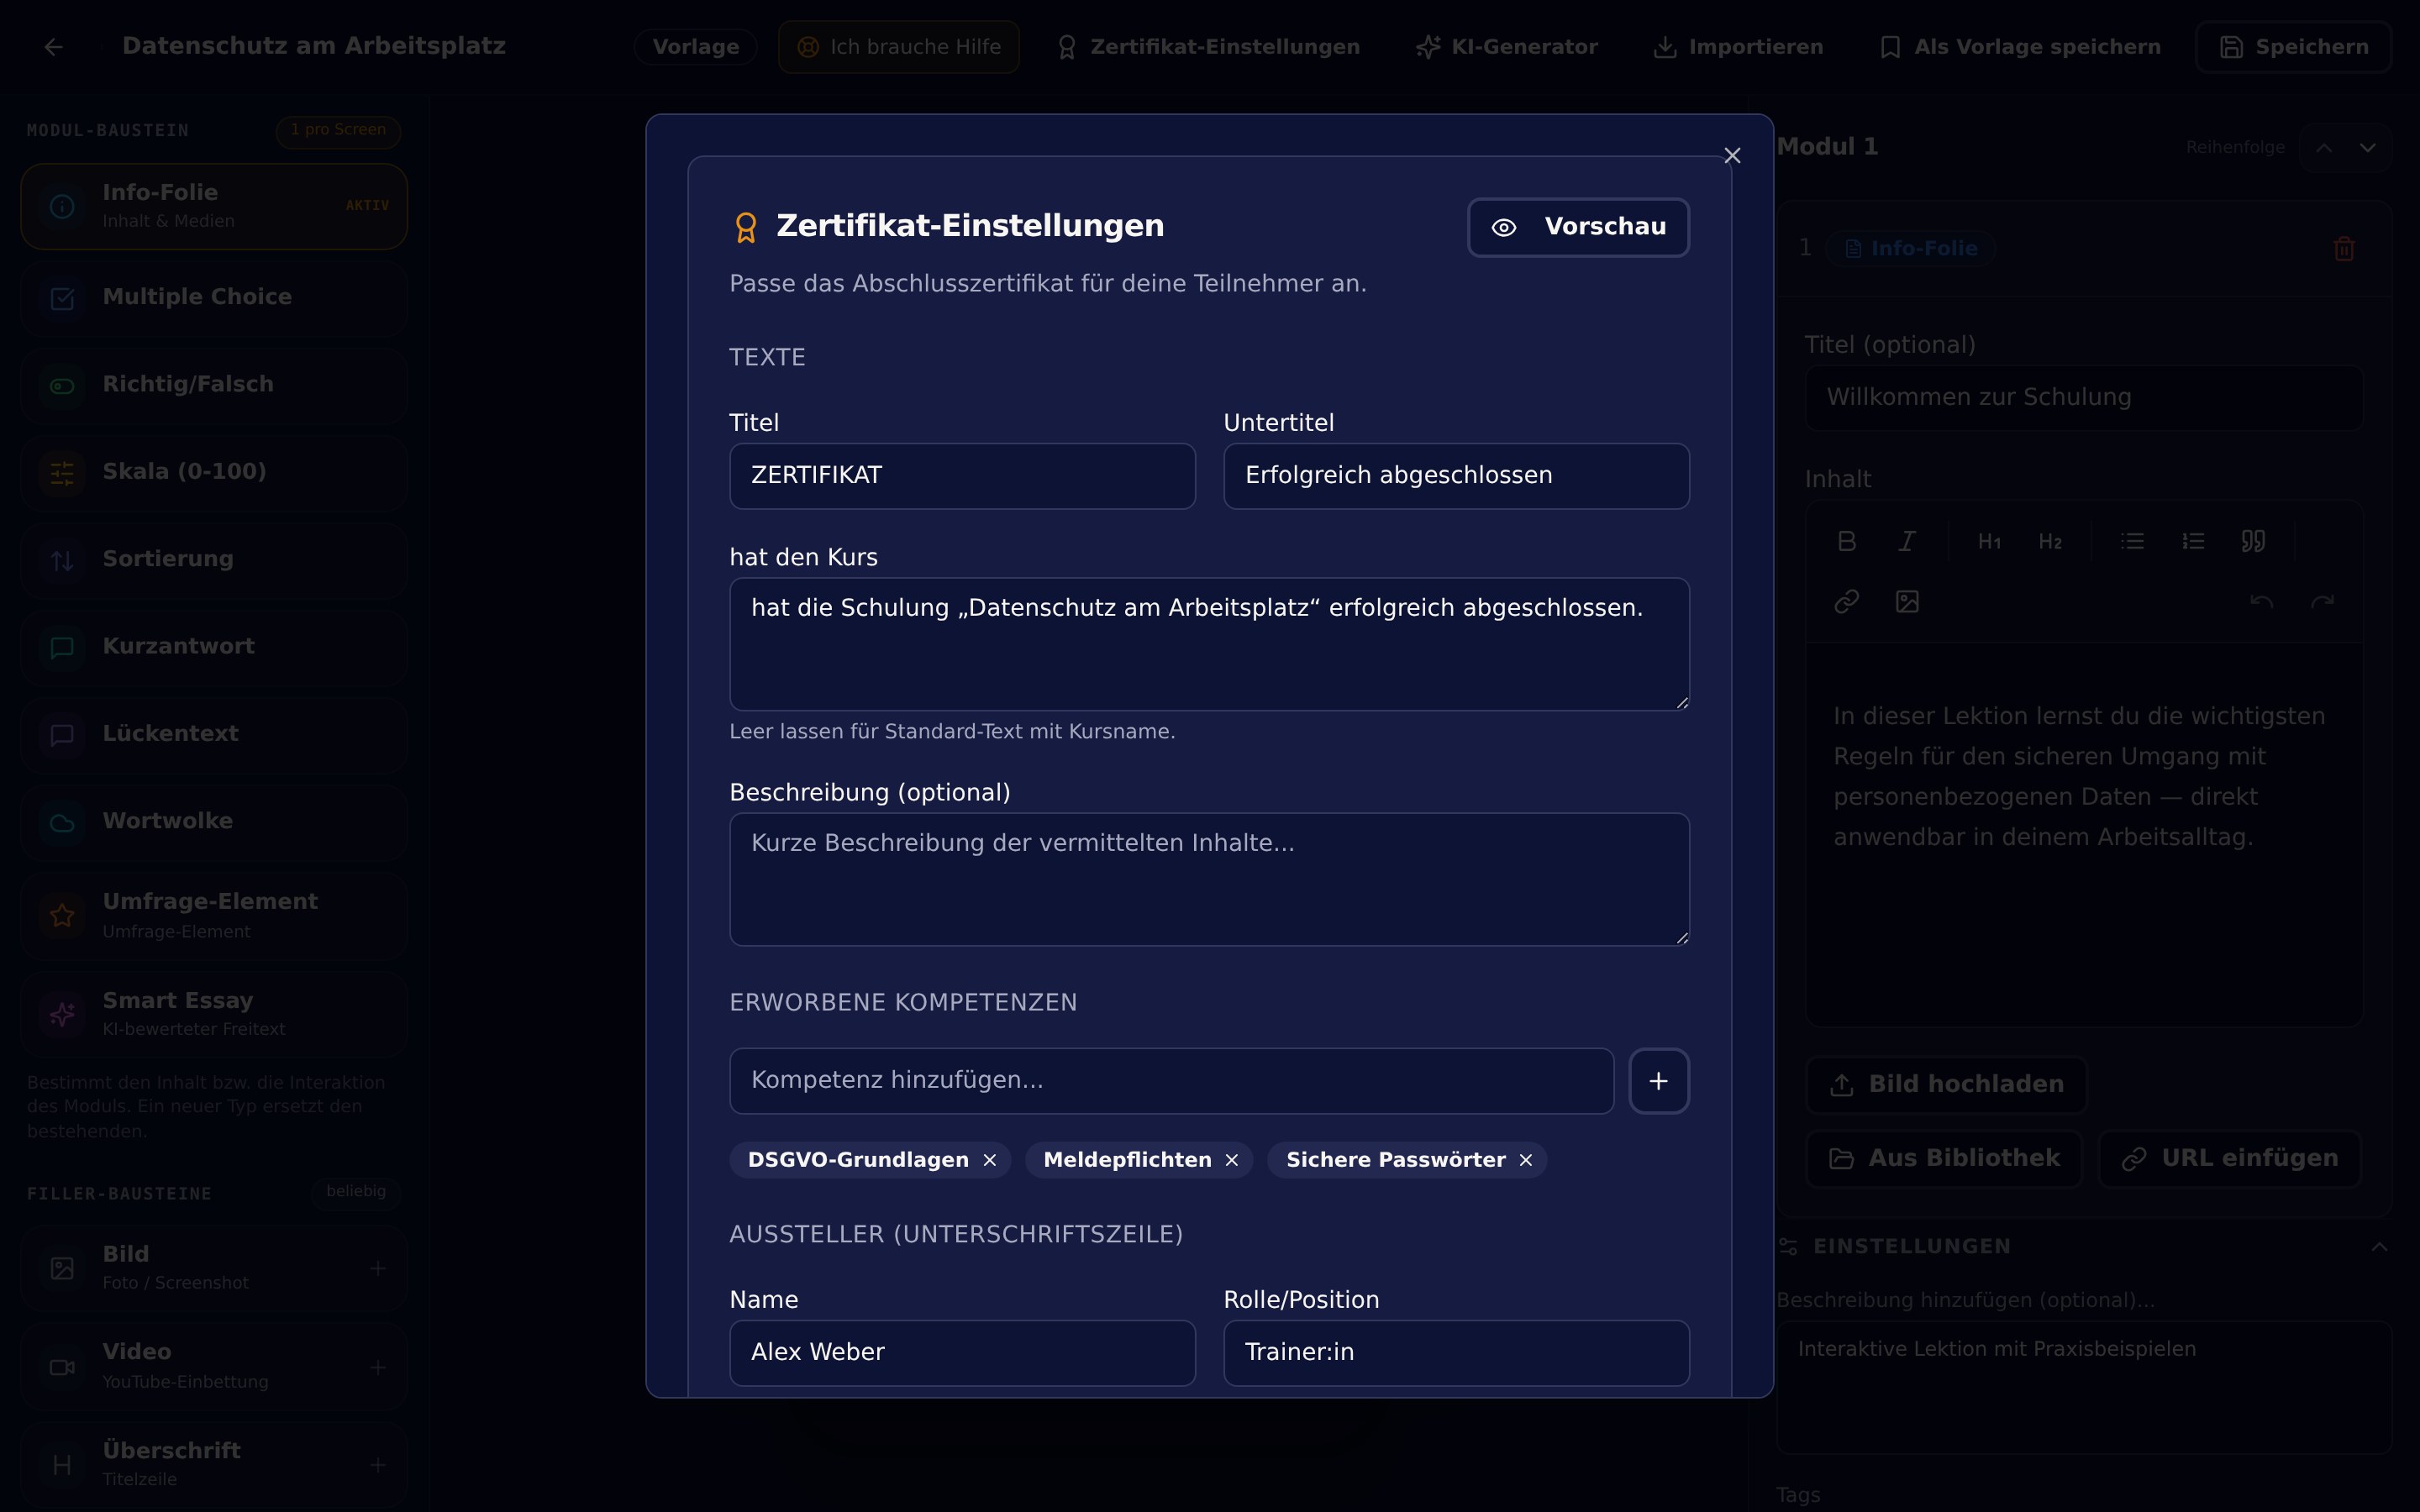Click the Name field with Alex Weber
2420x1512 pixels.
click(x=962, y=1352)
